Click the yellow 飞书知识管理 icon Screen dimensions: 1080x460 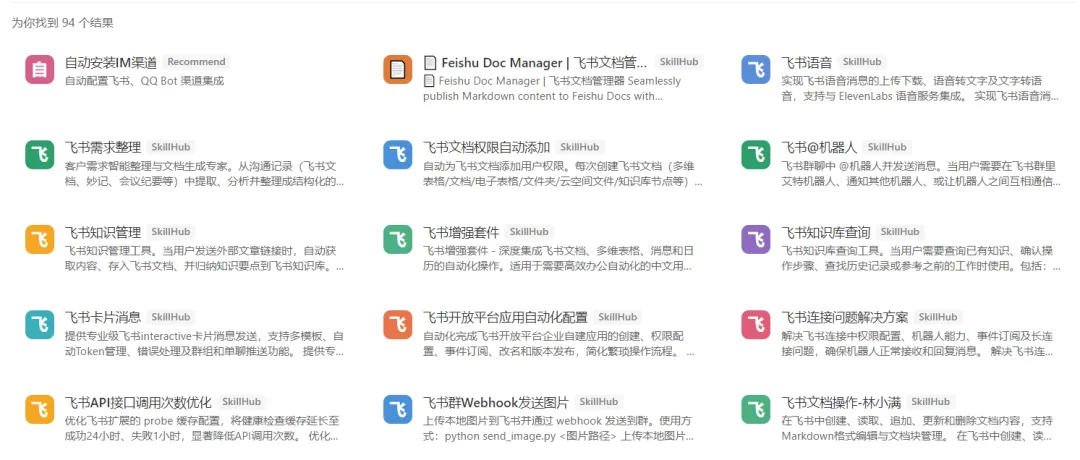[x=39, y=240]
